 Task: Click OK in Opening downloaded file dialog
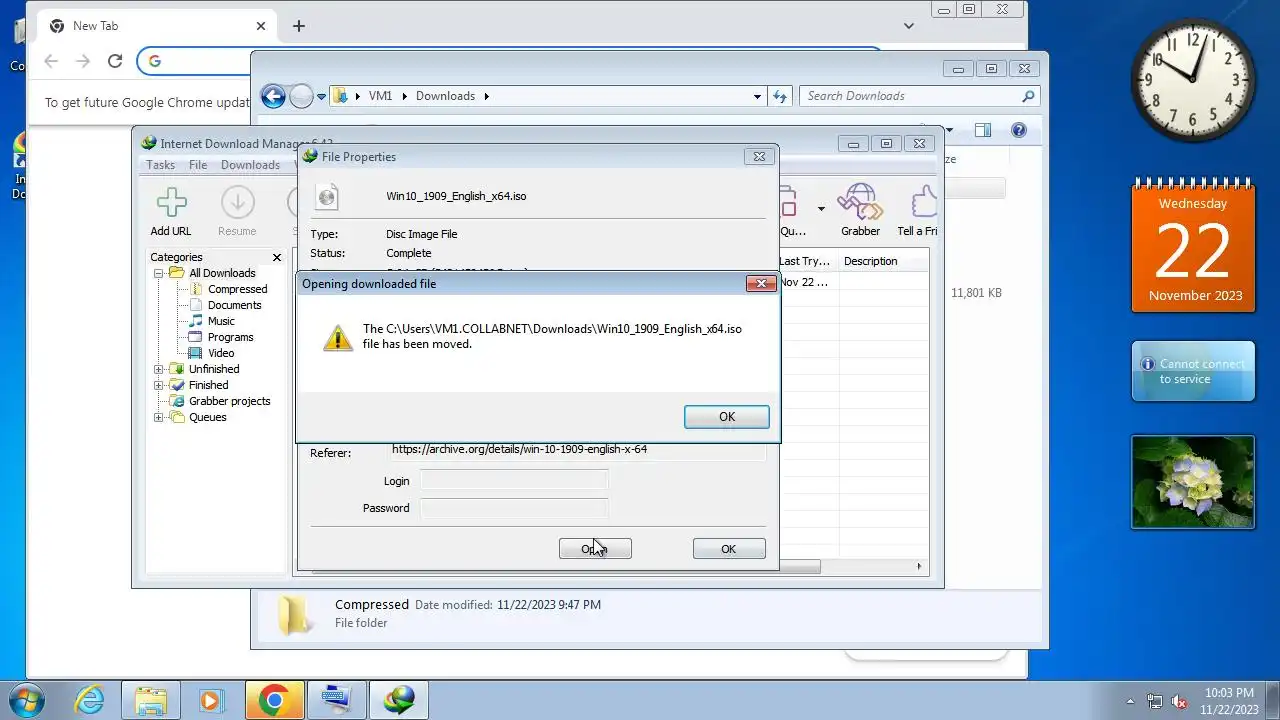coord(726,417)
